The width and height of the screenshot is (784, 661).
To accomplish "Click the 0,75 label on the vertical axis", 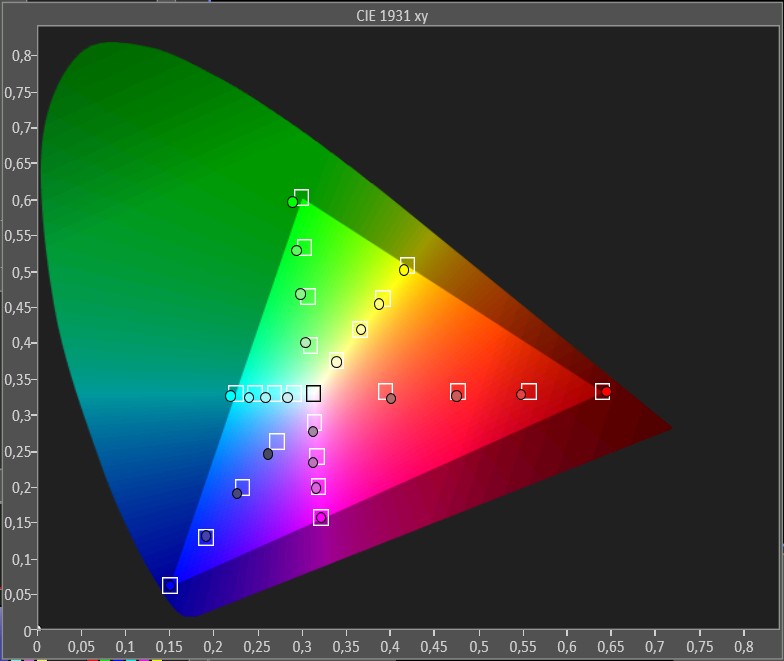I will (x=17, y=93).
